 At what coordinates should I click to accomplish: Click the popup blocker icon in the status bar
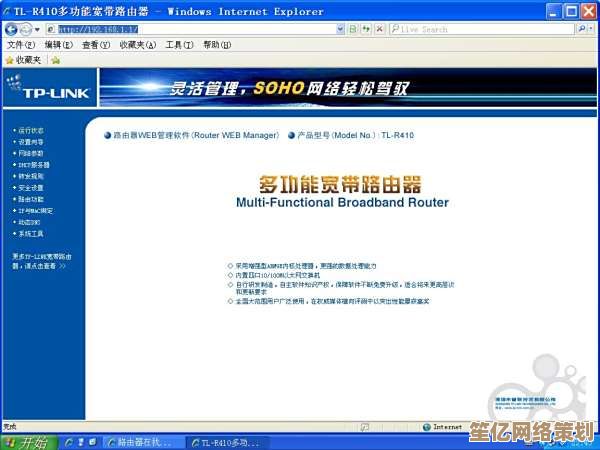365,427
